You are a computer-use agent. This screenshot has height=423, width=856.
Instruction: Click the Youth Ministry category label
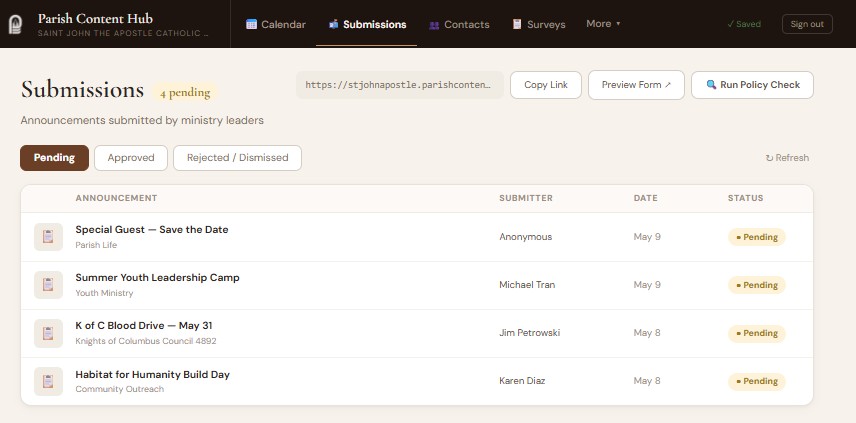click(x=104, y=293)
